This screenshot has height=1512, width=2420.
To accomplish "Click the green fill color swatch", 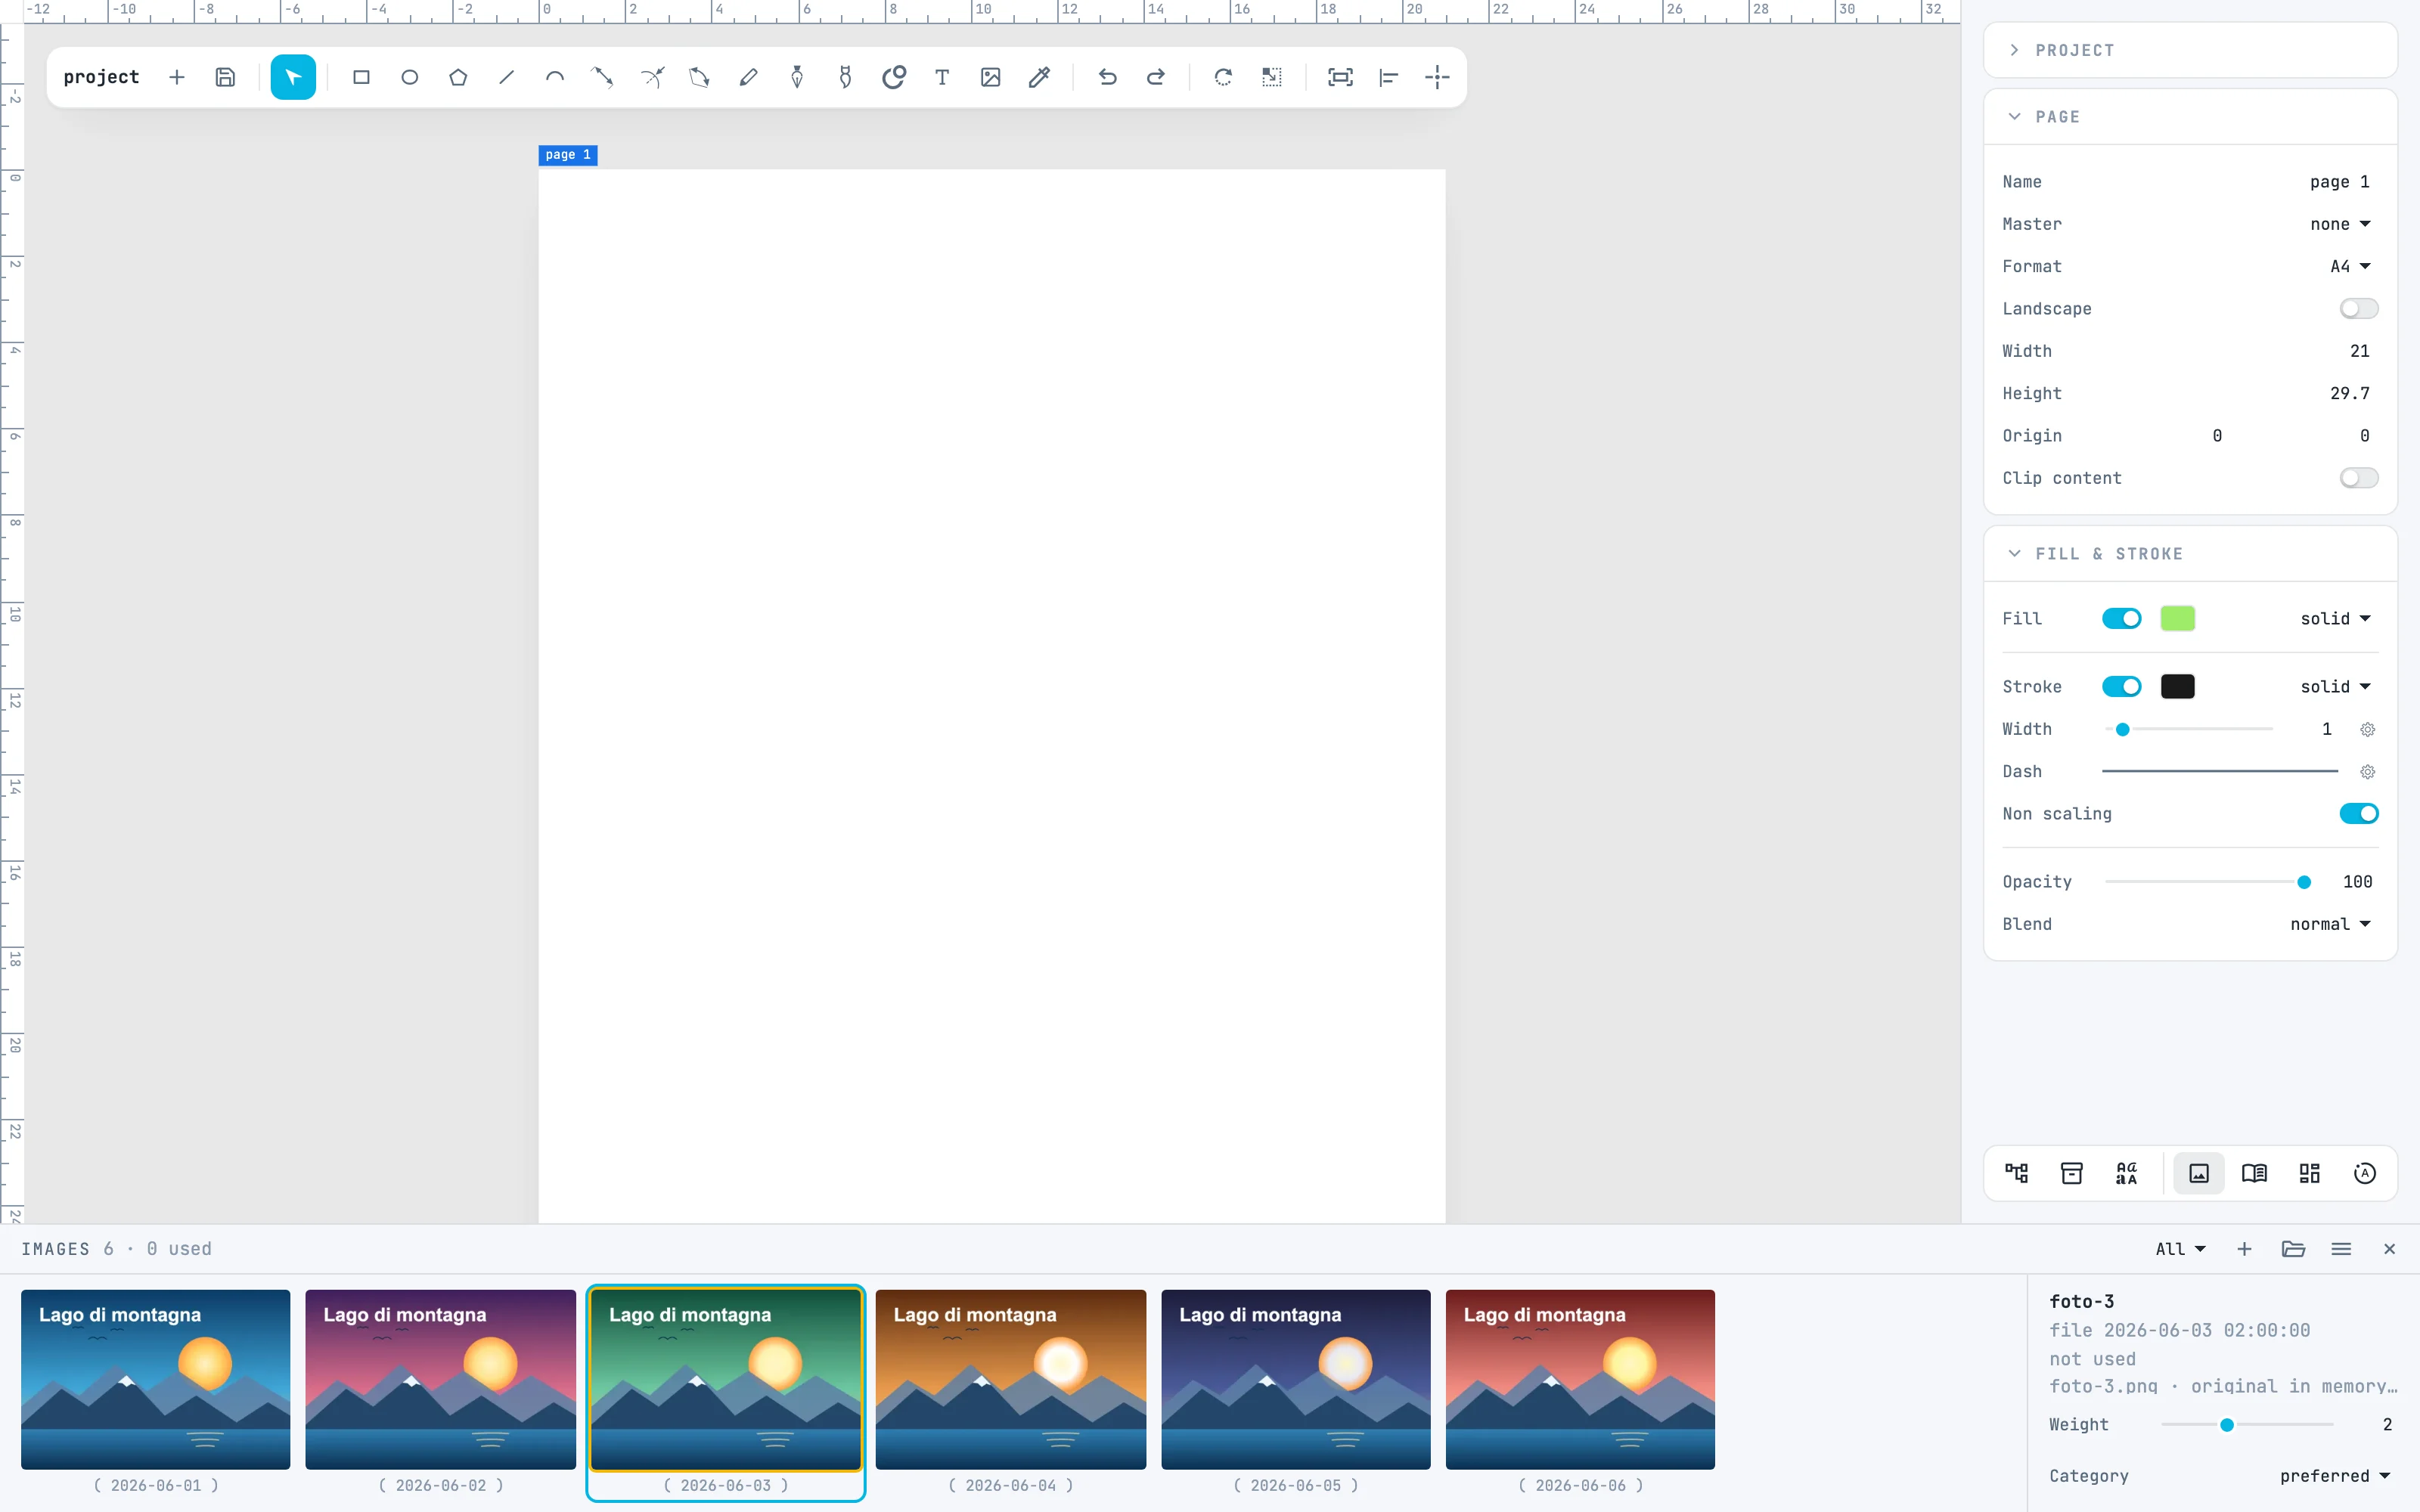I will click(x=2177, y=619).
